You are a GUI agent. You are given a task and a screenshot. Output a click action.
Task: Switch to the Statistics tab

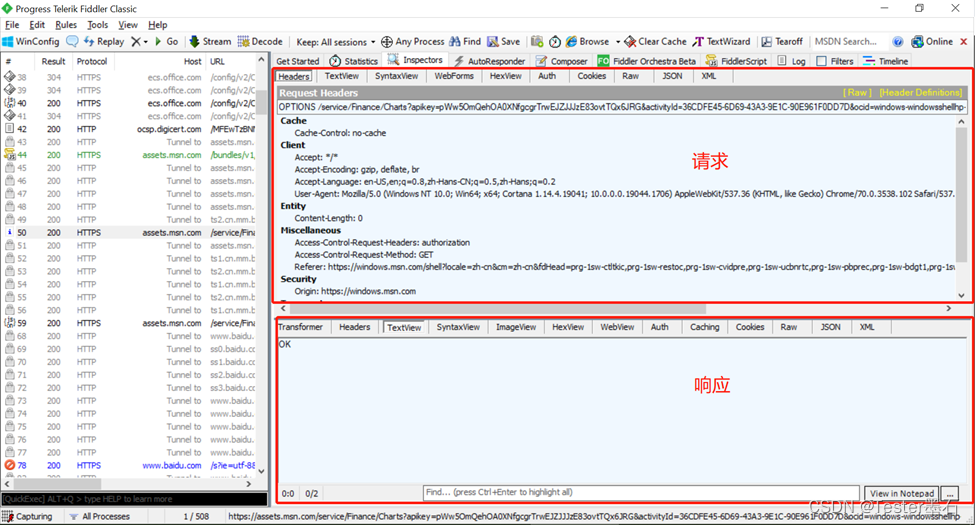click(x=354, y=61)
